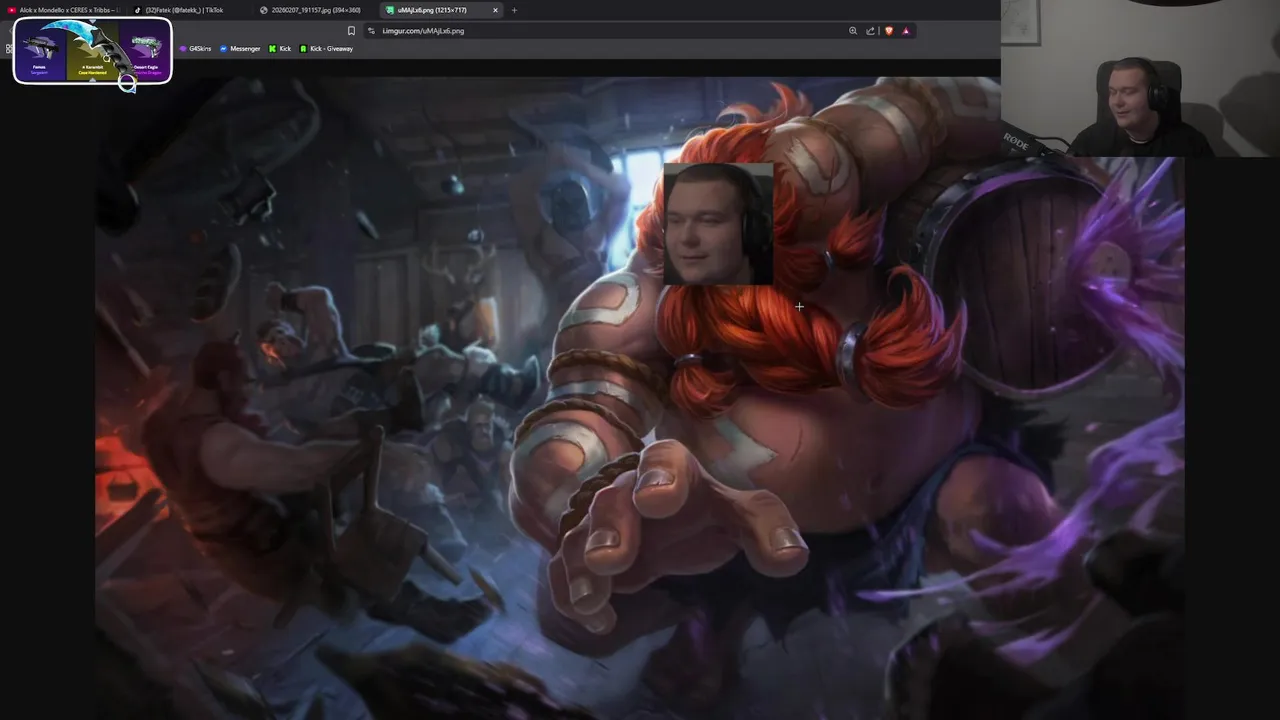
Task: Open site settings icon beside the URL
Action: [x=372, y=31]
